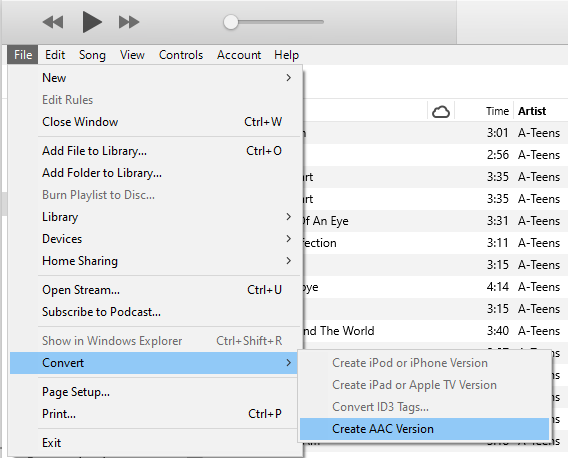Select the song row with time 3:40
Screen dimensions: 568x458
(435, 331)
